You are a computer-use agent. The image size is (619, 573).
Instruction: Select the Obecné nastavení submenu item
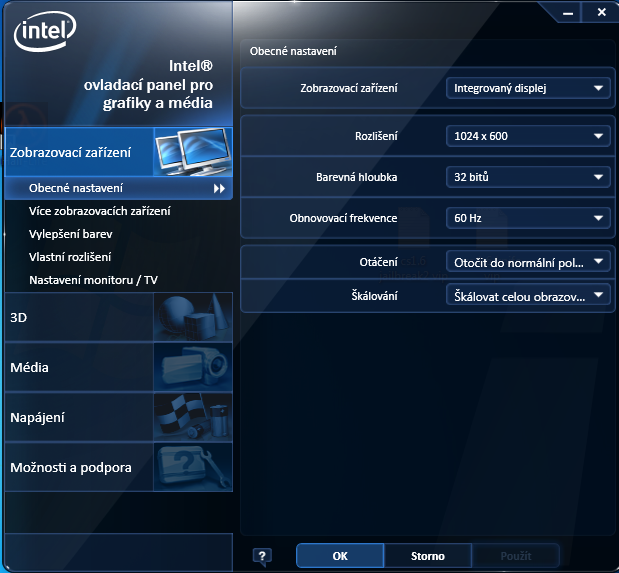click(119, 188)
